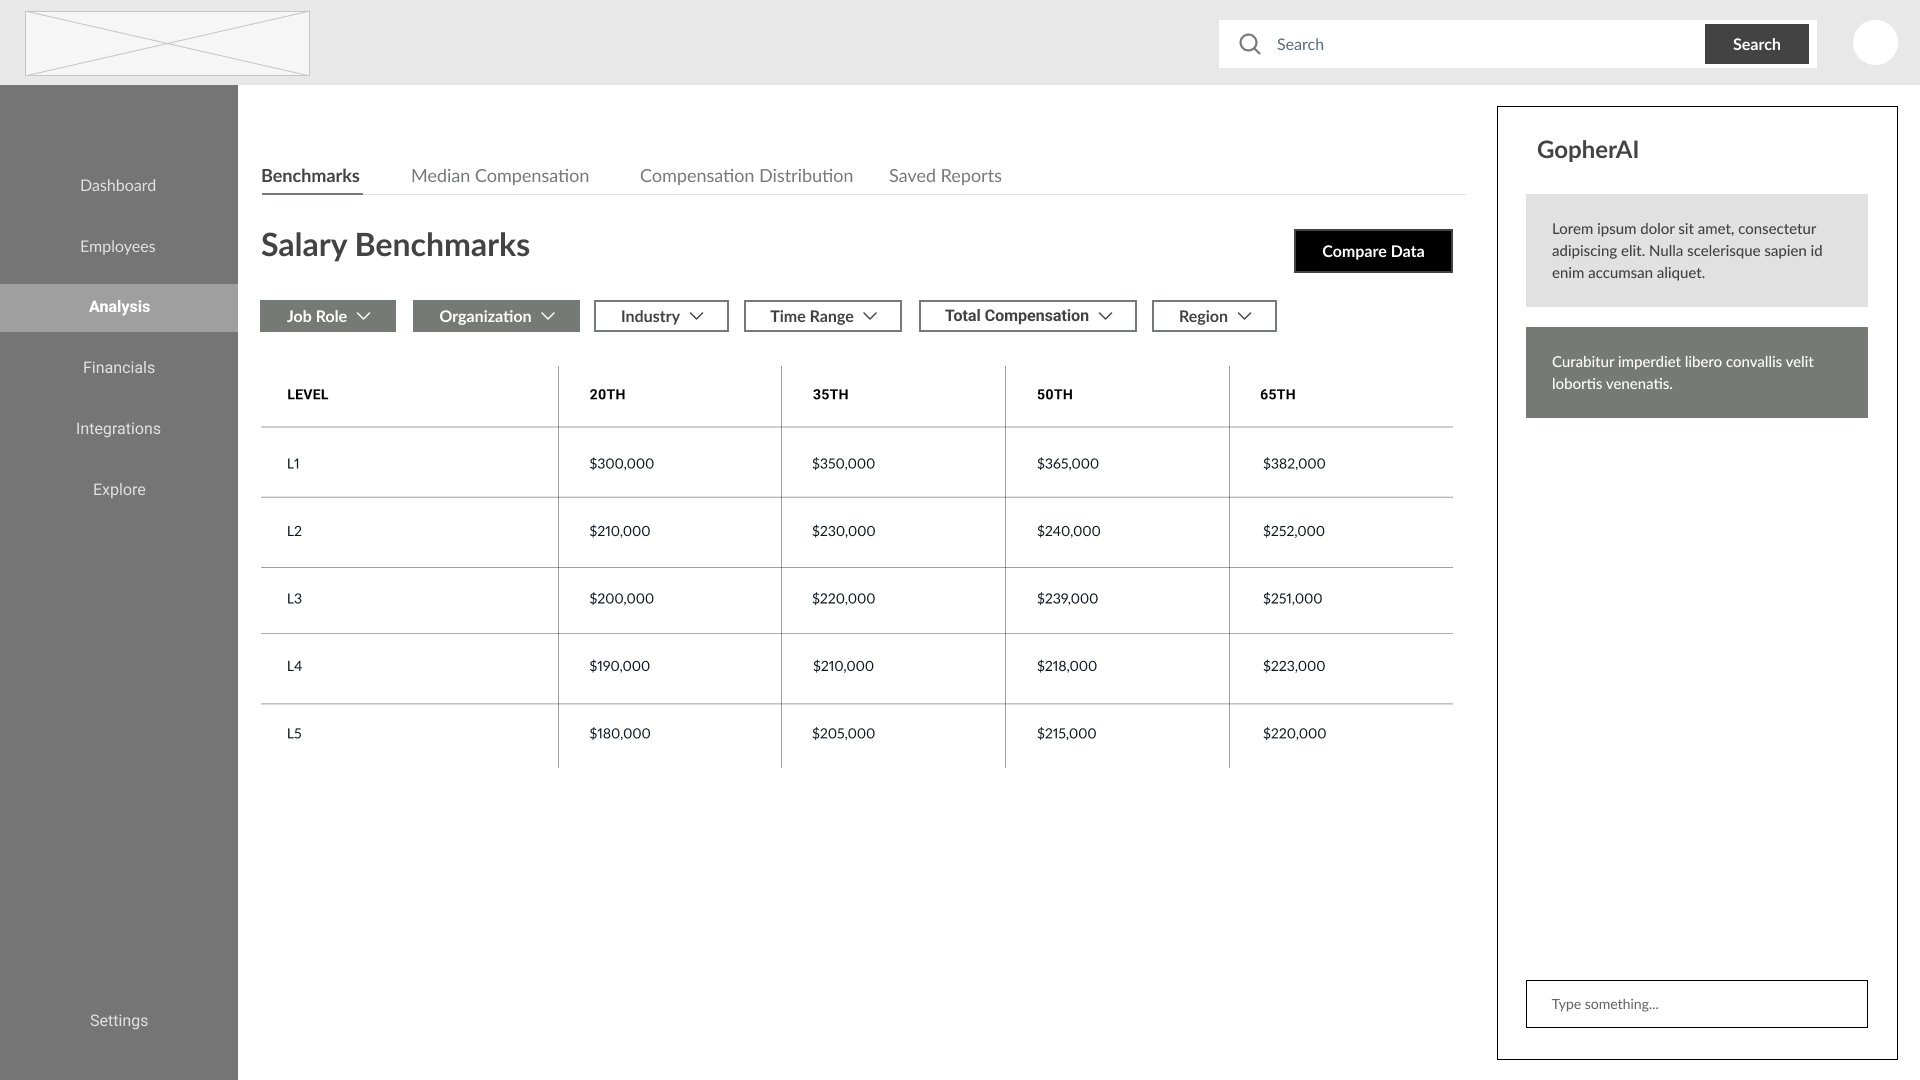The width and height of the screenshot is (1920, 1080).
Task: Open Dashboard in the sidebar
Action: tap(118, 185)
